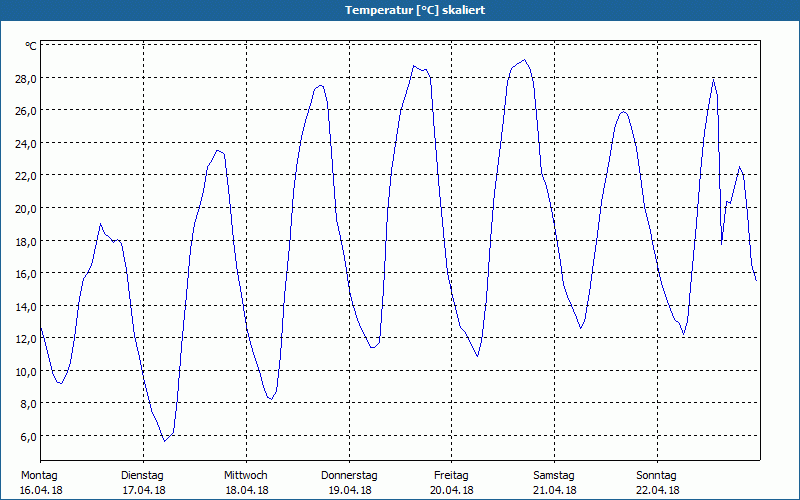Pick the Samstag day label

click(554, 475)
